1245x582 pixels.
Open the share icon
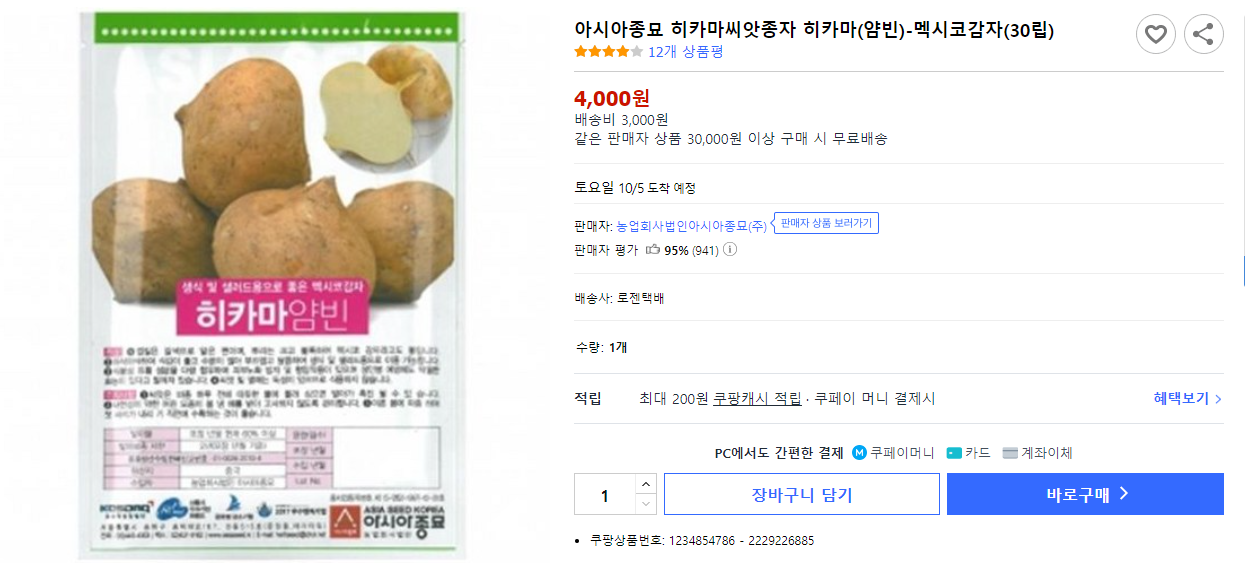point(1203,33)
